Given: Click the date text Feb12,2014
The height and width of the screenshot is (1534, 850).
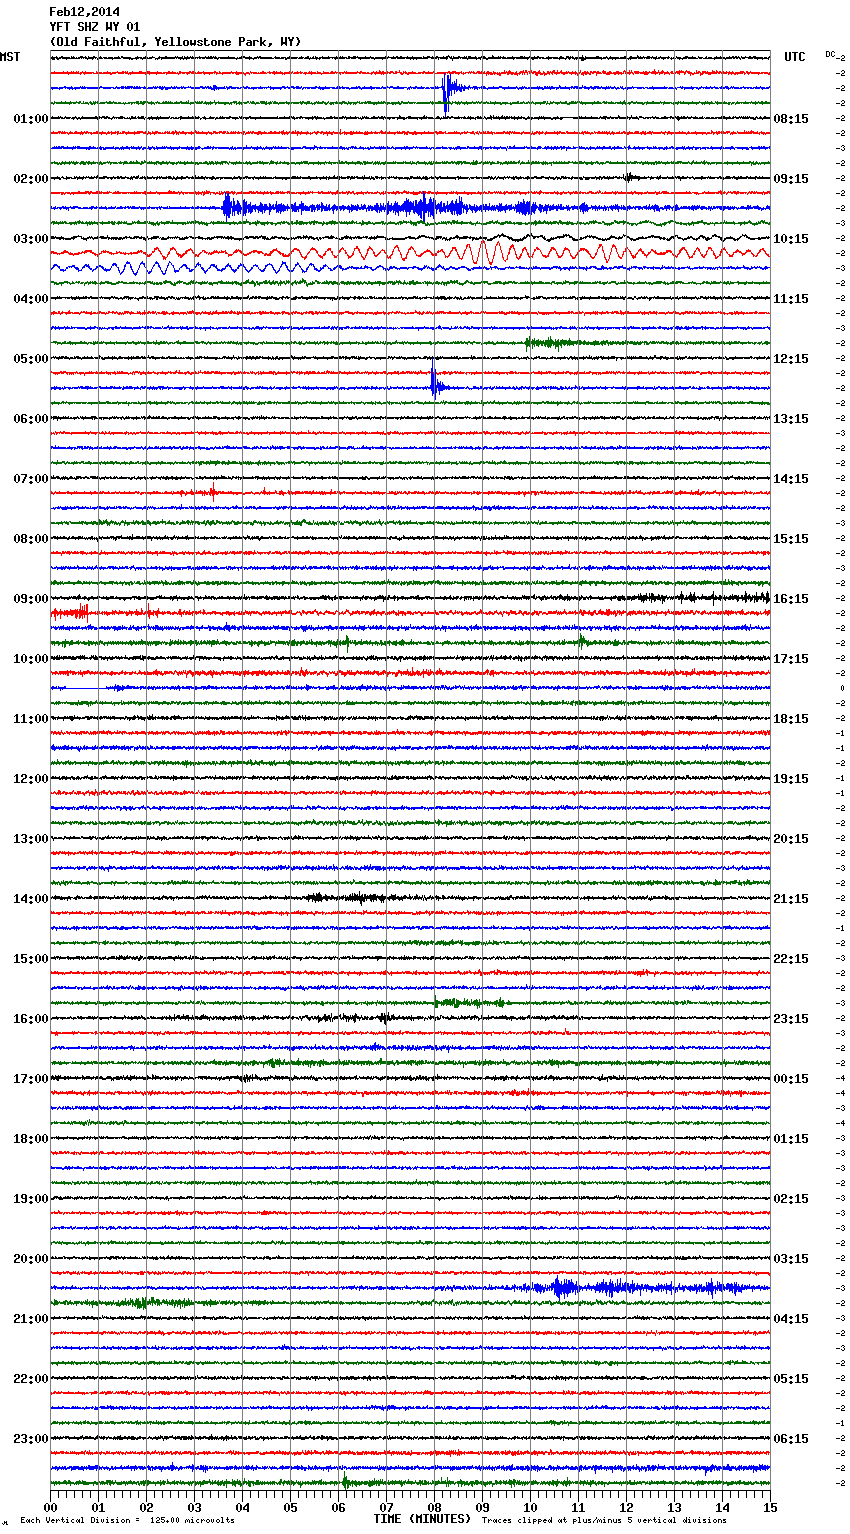Looking at the screenshot, I should (84, 12).
